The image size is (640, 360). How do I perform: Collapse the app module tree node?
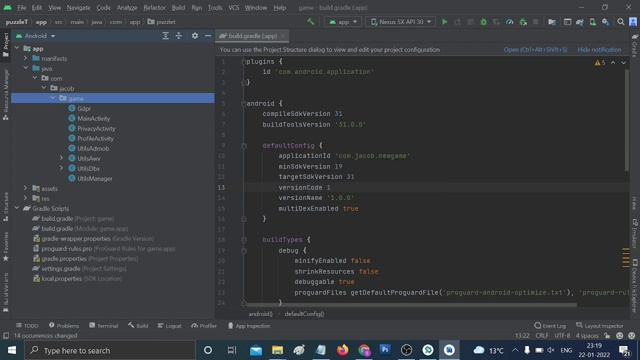point(17,49)
